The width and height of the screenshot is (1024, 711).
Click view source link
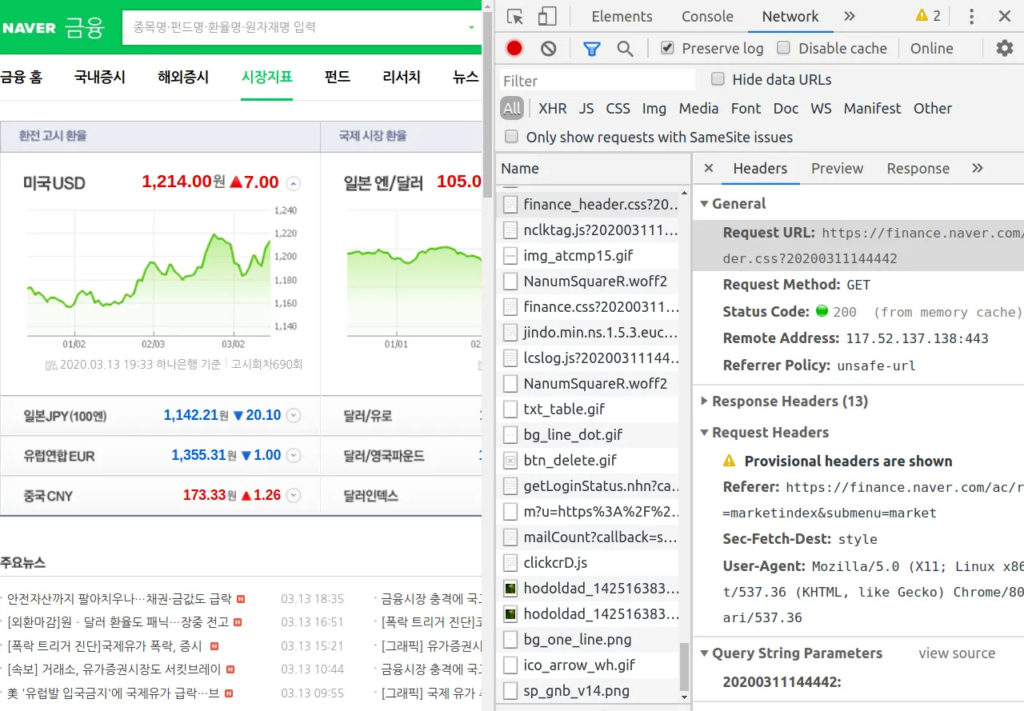click(x=957, y=653)
